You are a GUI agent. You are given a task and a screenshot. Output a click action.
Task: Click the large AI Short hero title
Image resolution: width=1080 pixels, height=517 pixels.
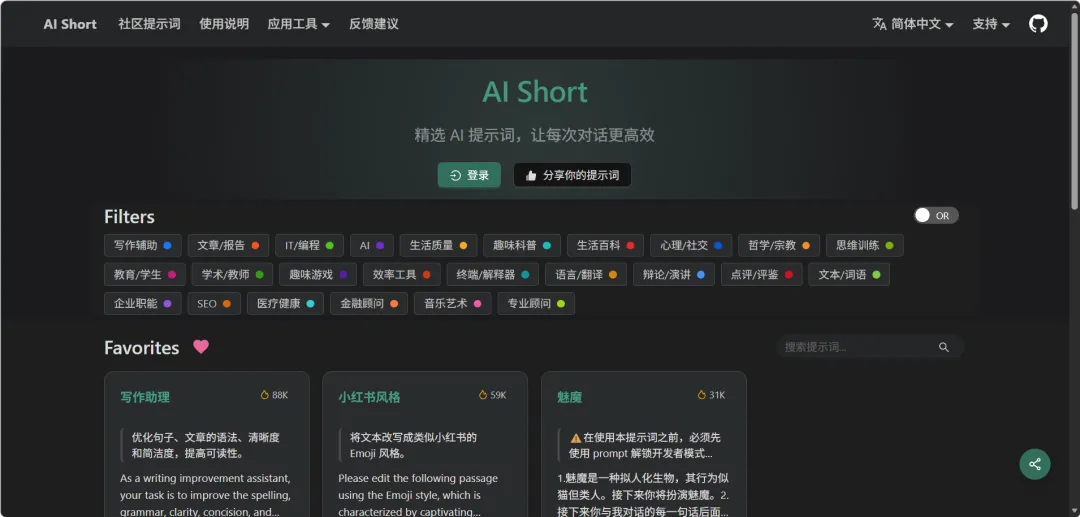pos(535,92)
